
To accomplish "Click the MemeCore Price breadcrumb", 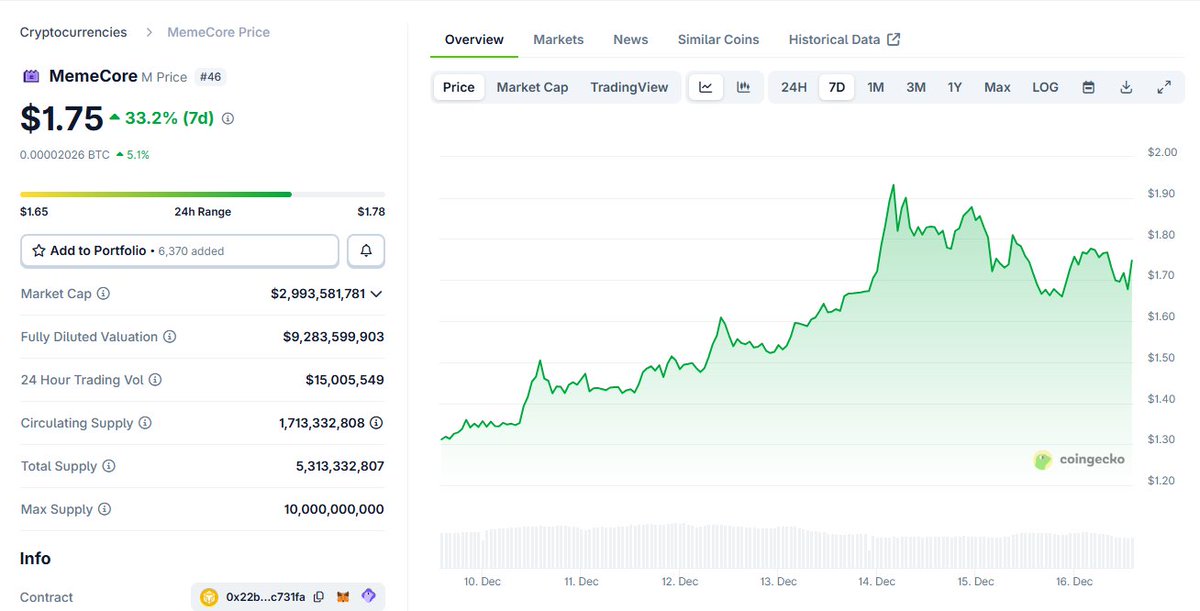I will [219, 32].
